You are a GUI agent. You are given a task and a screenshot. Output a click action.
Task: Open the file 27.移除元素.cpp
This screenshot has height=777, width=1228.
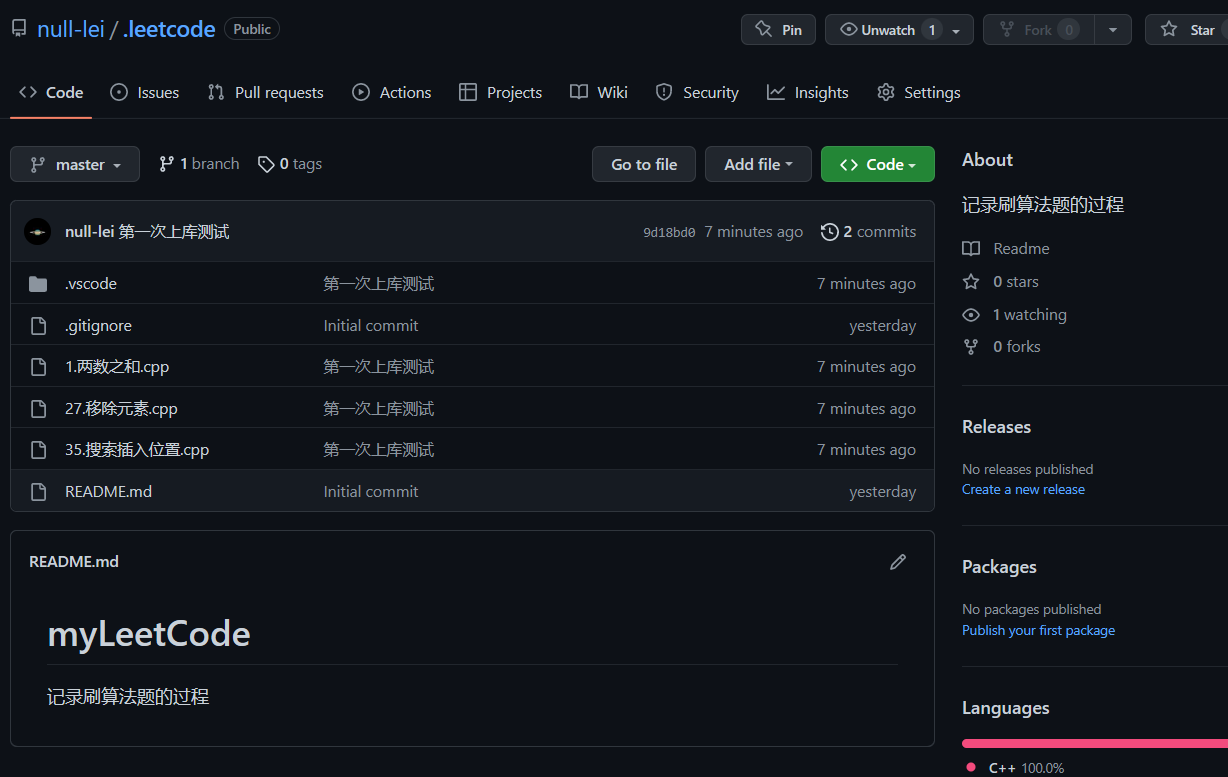click(x=121, y=409)
